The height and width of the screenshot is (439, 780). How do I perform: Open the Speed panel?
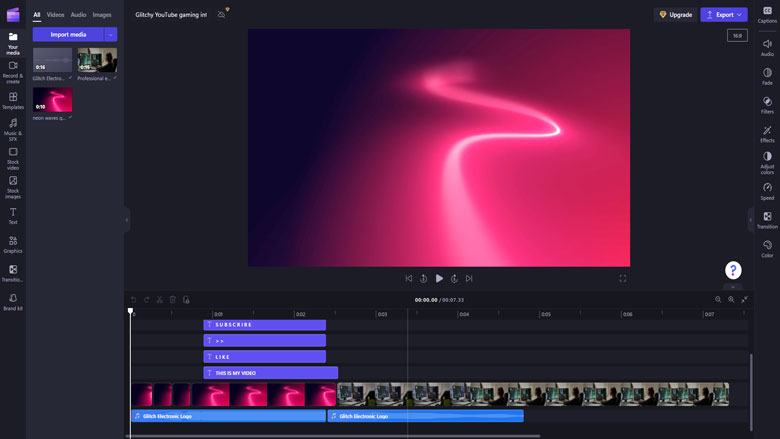click(767, 191)
